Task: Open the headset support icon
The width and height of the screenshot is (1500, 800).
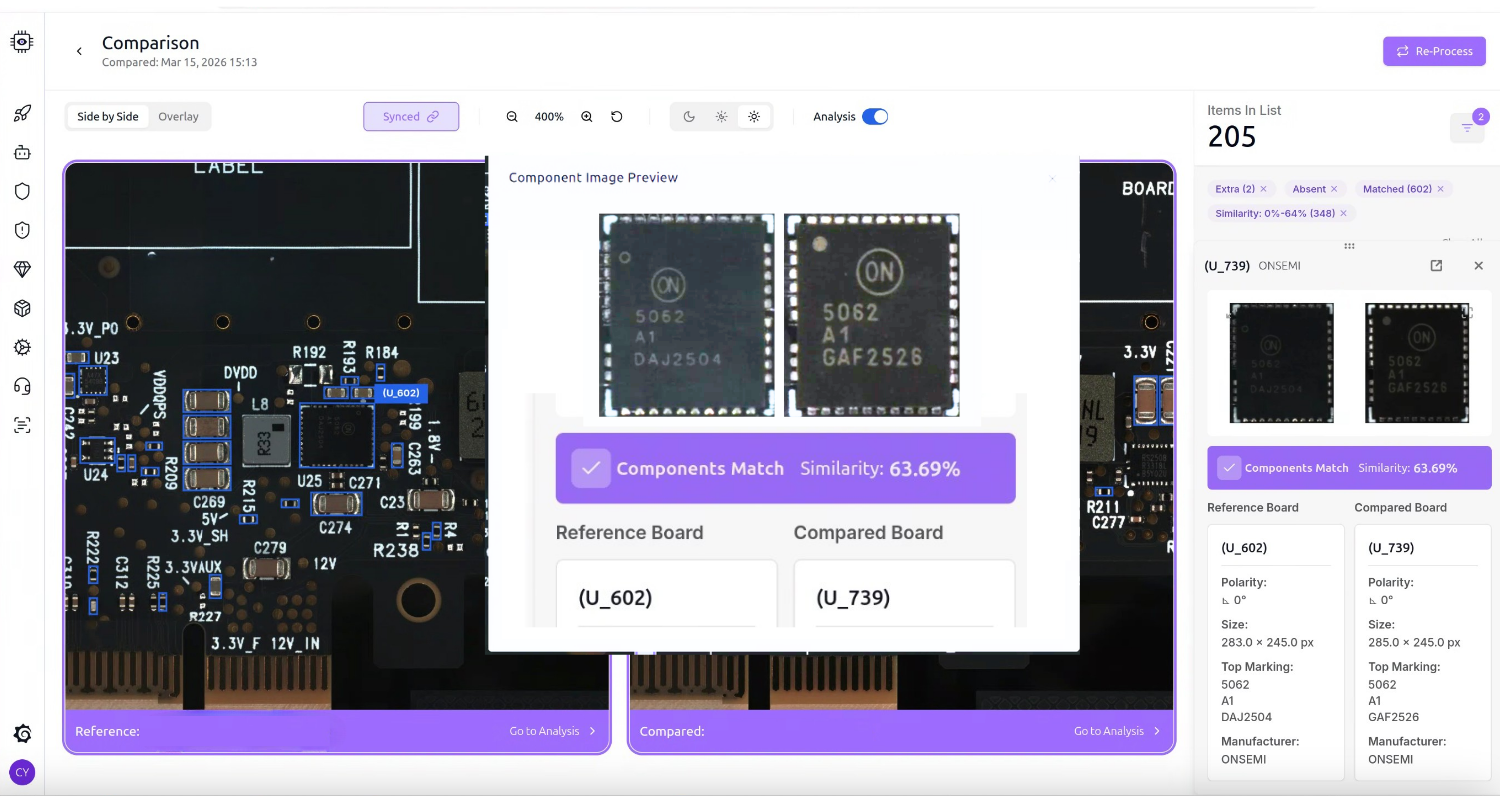Action: 22,386
